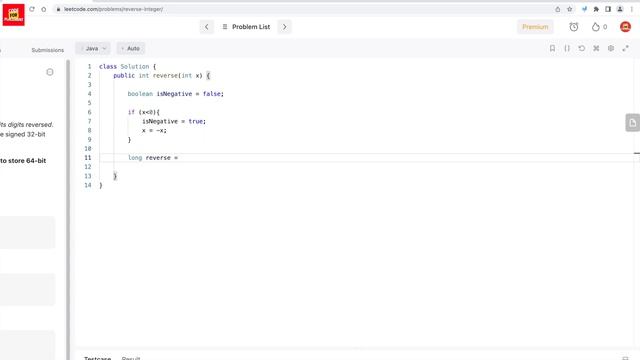The image size is (640, 360).
Task: Click the 'if (x<0){' line
Action: [144, 112]
